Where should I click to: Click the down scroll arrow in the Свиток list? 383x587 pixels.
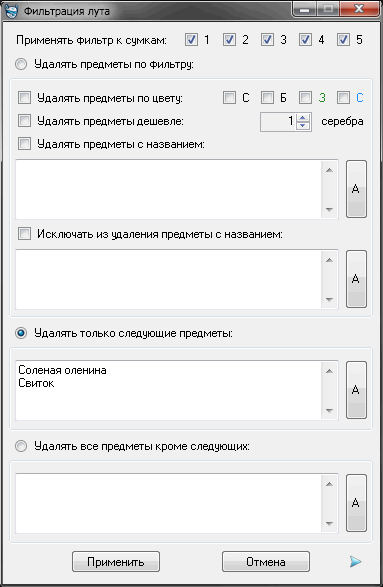tap(329, 411)
